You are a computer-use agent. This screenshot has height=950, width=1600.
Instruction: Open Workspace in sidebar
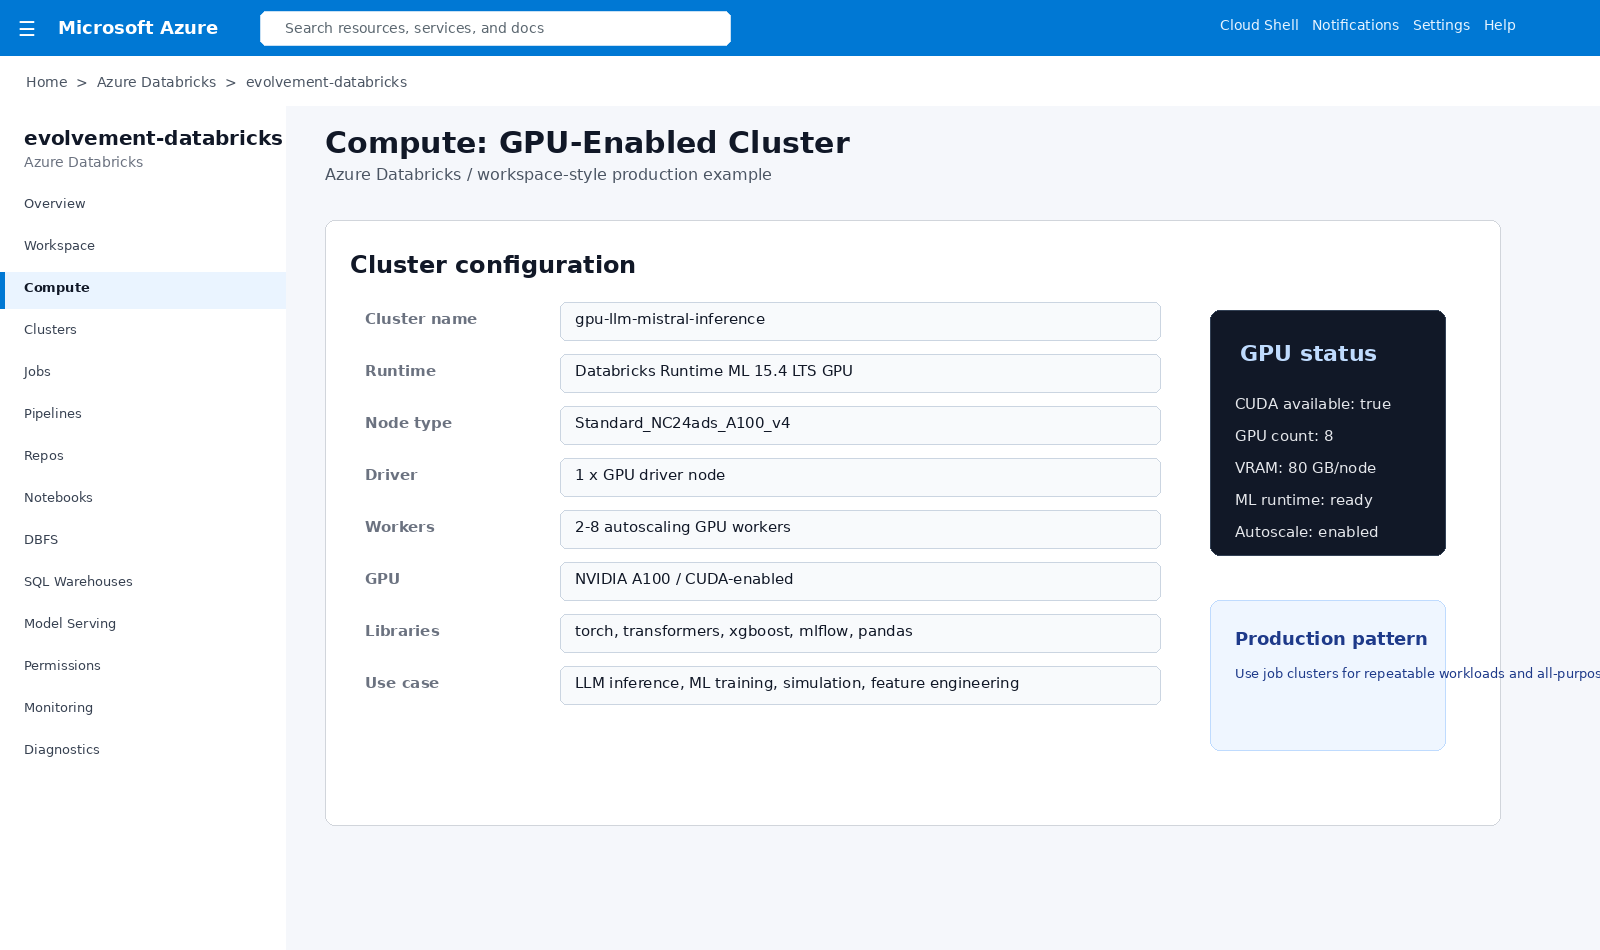[143, 246]
